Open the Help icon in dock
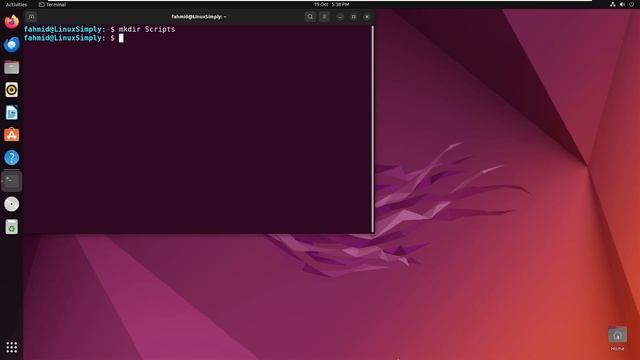The height and width of the screenshot is (360, 640). [x=11, y=158]
